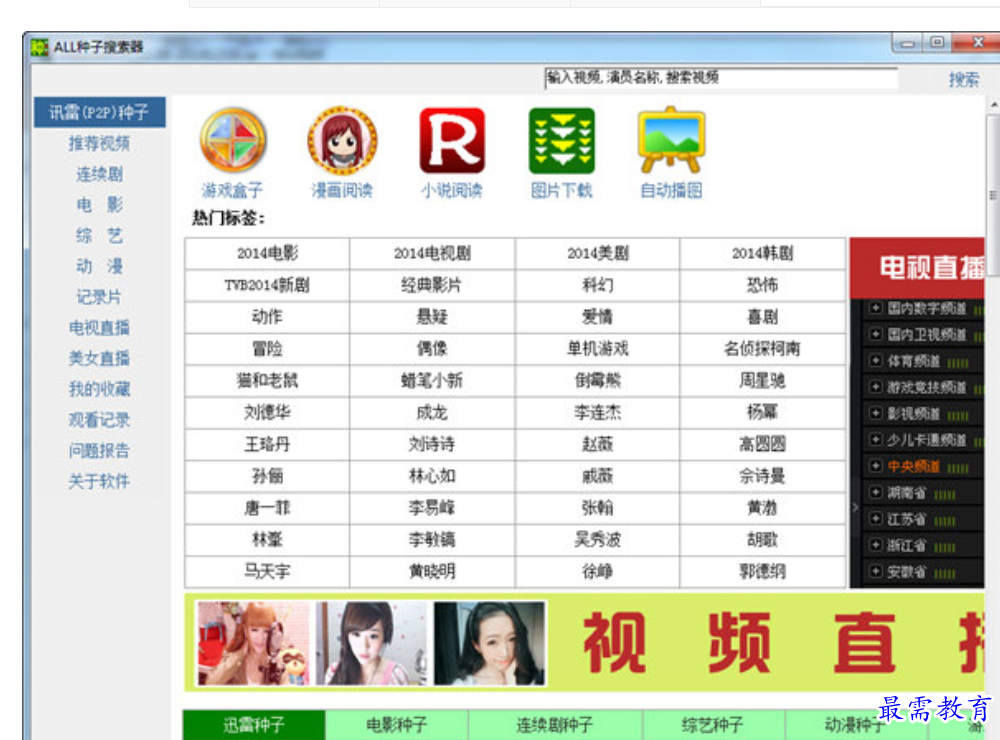Select the 周星驰 tag cell
Image resolution: width=1000 pixels, height=740 pixels.
(x=763, y=381)
